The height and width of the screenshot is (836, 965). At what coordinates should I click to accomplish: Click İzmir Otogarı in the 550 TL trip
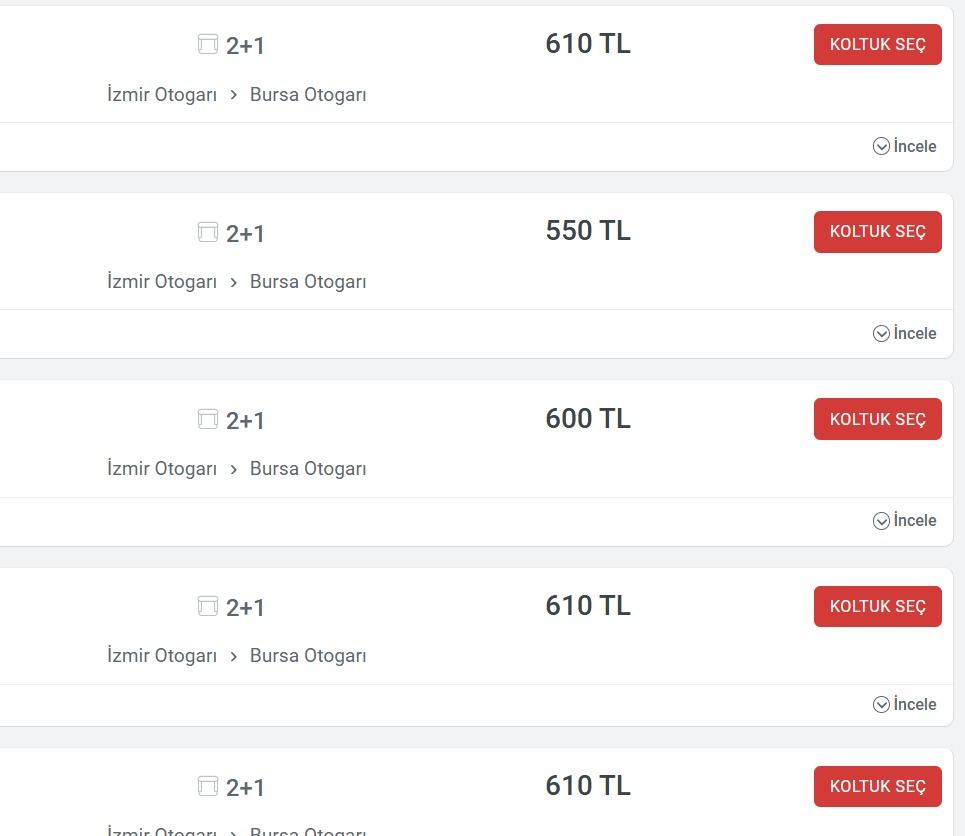coord(162,282)
